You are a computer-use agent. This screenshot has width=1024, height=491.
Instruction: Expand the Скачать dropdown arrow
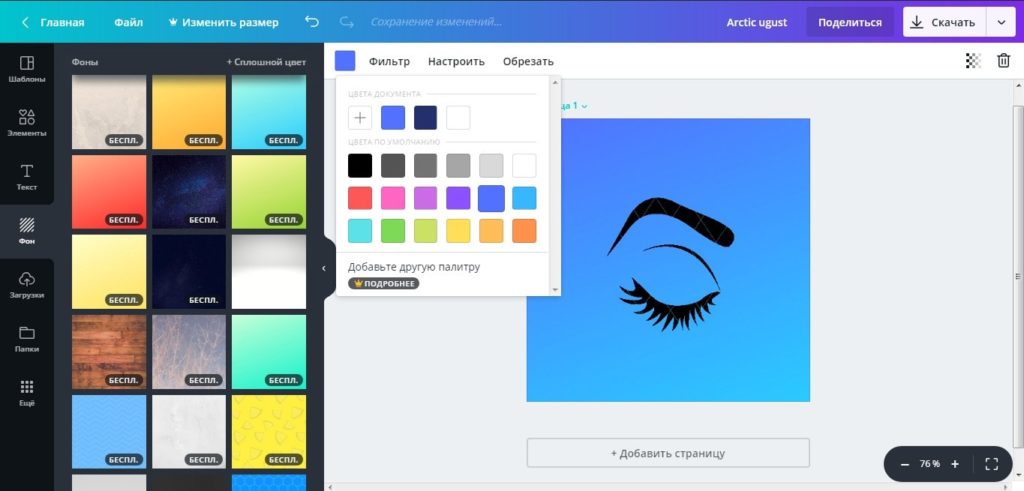coord(1001,22)
